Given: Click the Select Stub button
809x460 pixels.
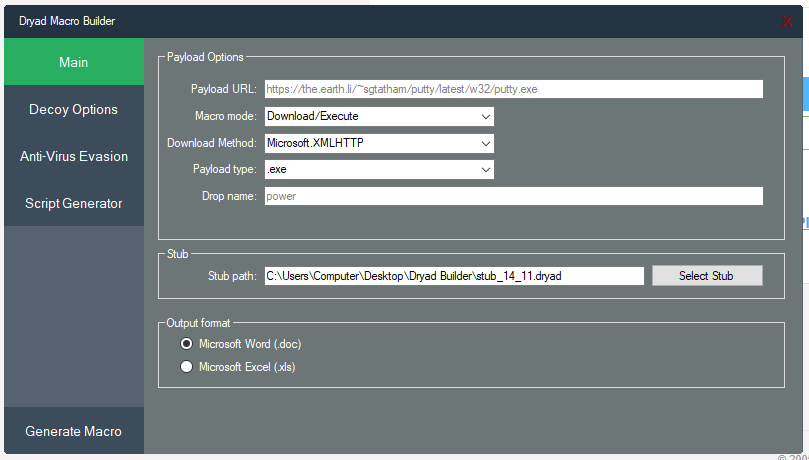Looking at the screenshot, I should (707, 275).
